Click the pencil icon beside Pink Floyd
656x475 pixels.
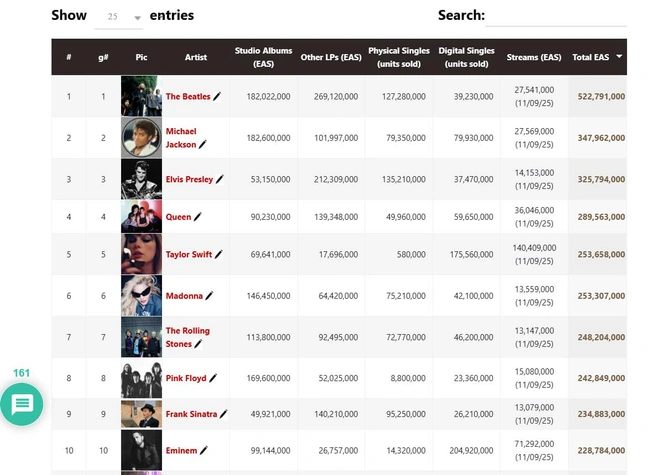tap(213, 379)
